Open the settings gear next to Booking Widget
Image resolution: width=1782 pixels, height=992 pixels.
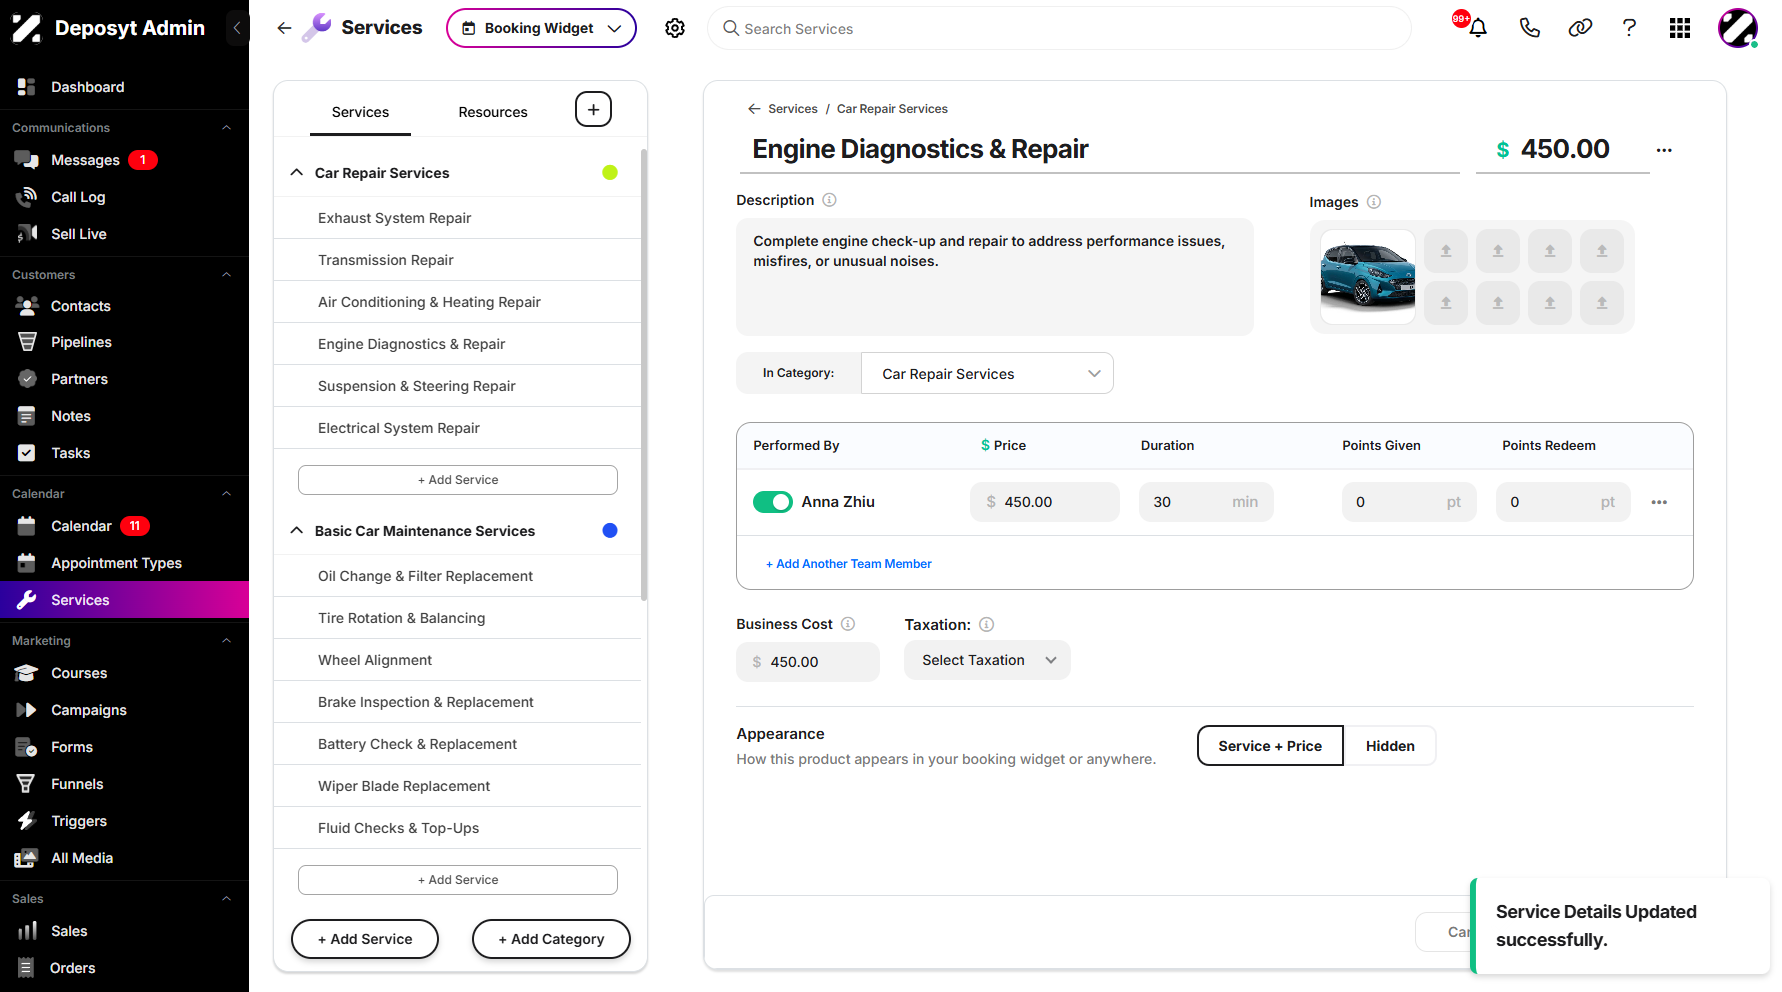(x=675, y=28)
